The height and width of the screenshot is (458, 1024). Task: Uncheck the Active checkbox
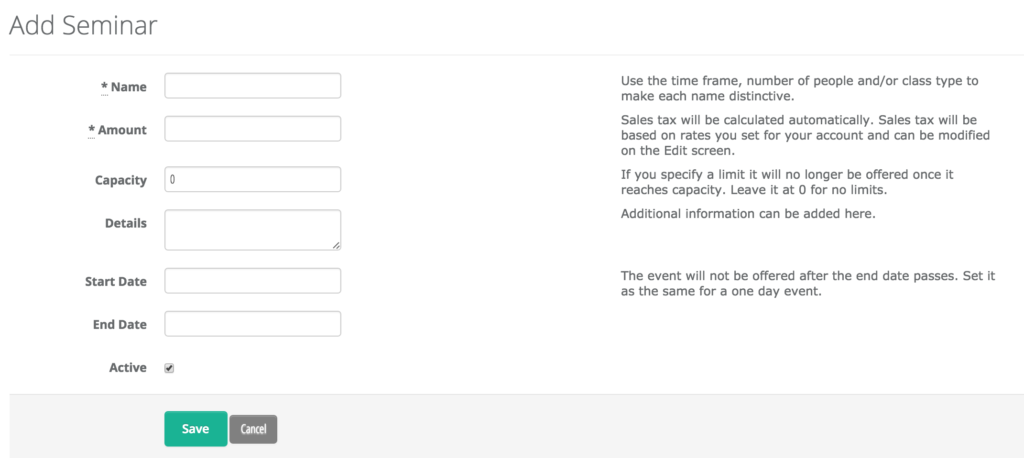[x=169, y=368]
